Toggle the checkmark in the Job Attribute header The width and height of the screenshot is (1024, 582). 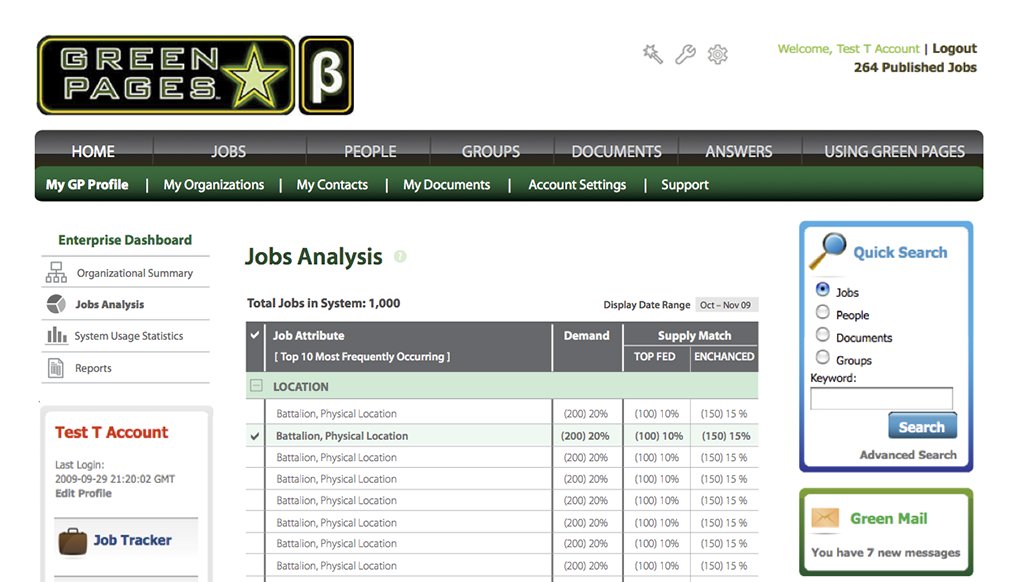255,335
